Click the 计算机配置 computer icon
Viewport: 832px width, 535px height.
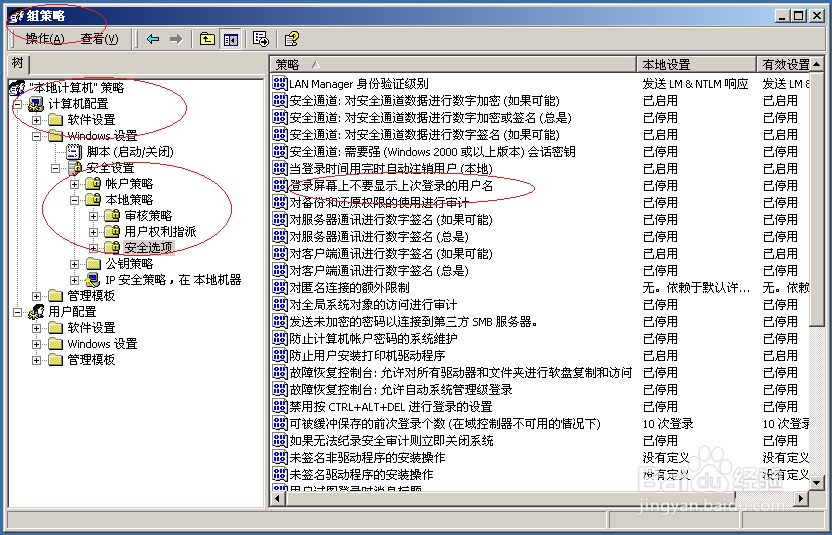coord(36,104)
